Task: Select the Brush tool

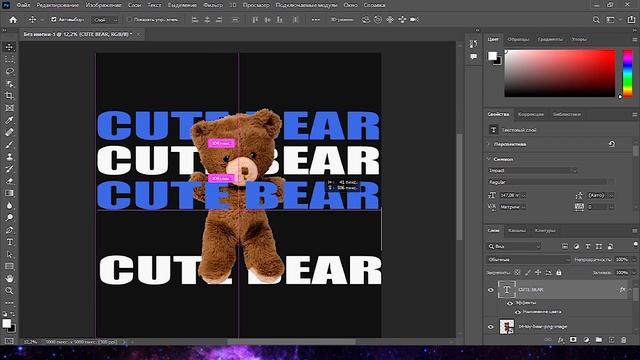Action: [9, 144]
